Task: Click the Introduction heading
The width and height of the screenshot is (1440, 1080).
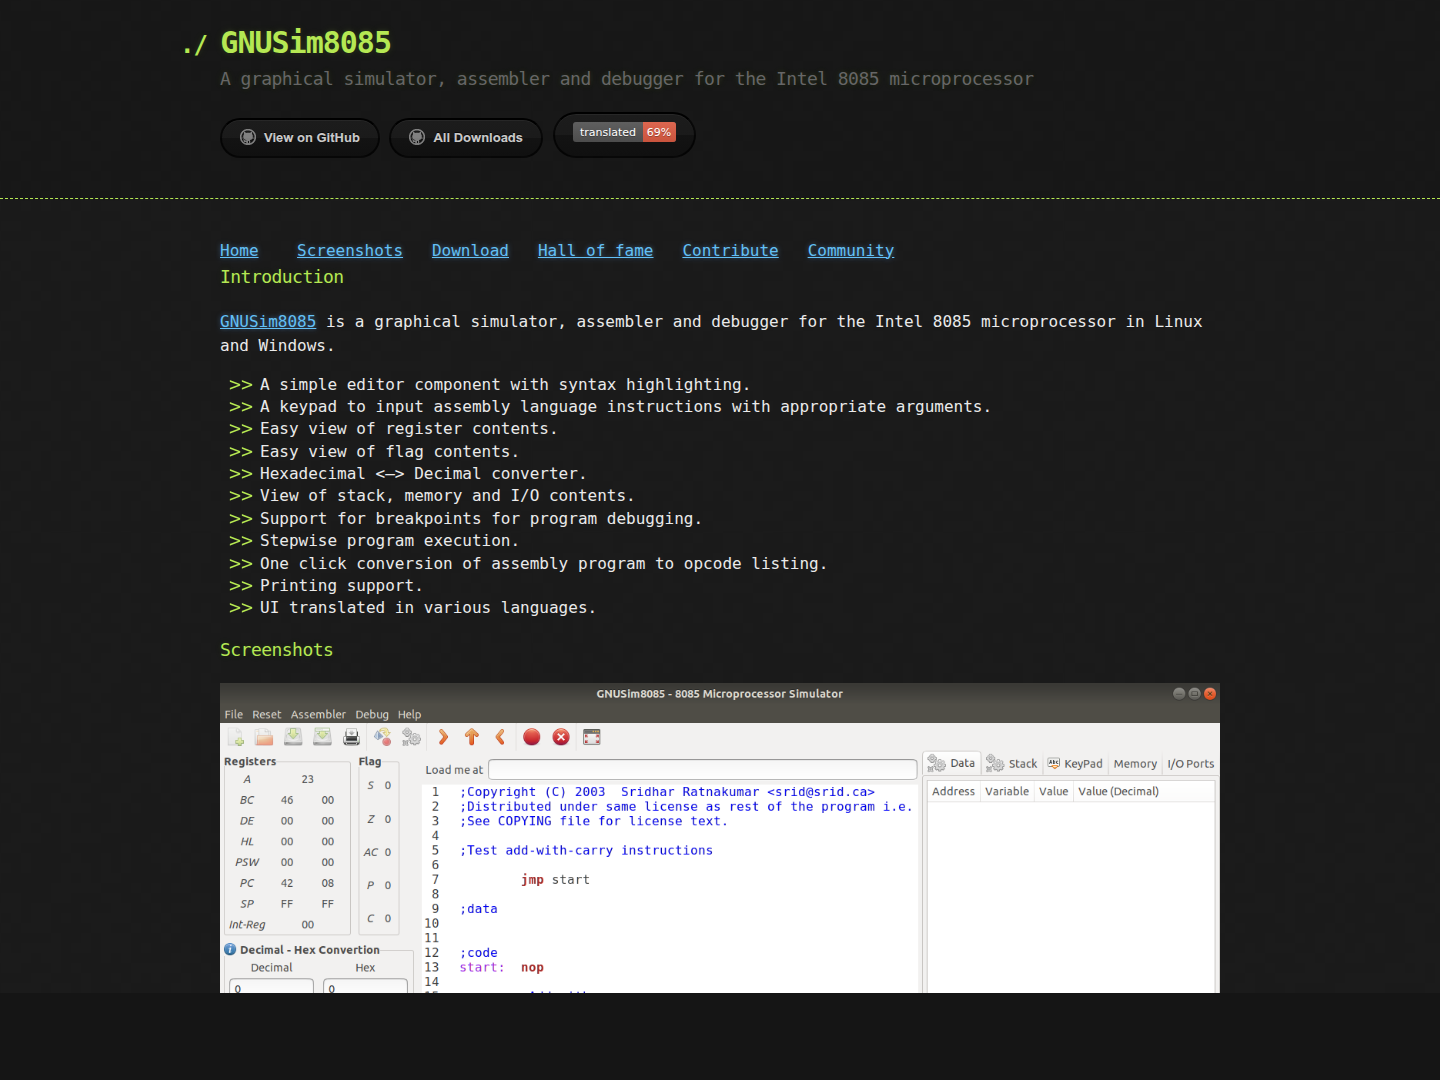Action: (282, 277)
